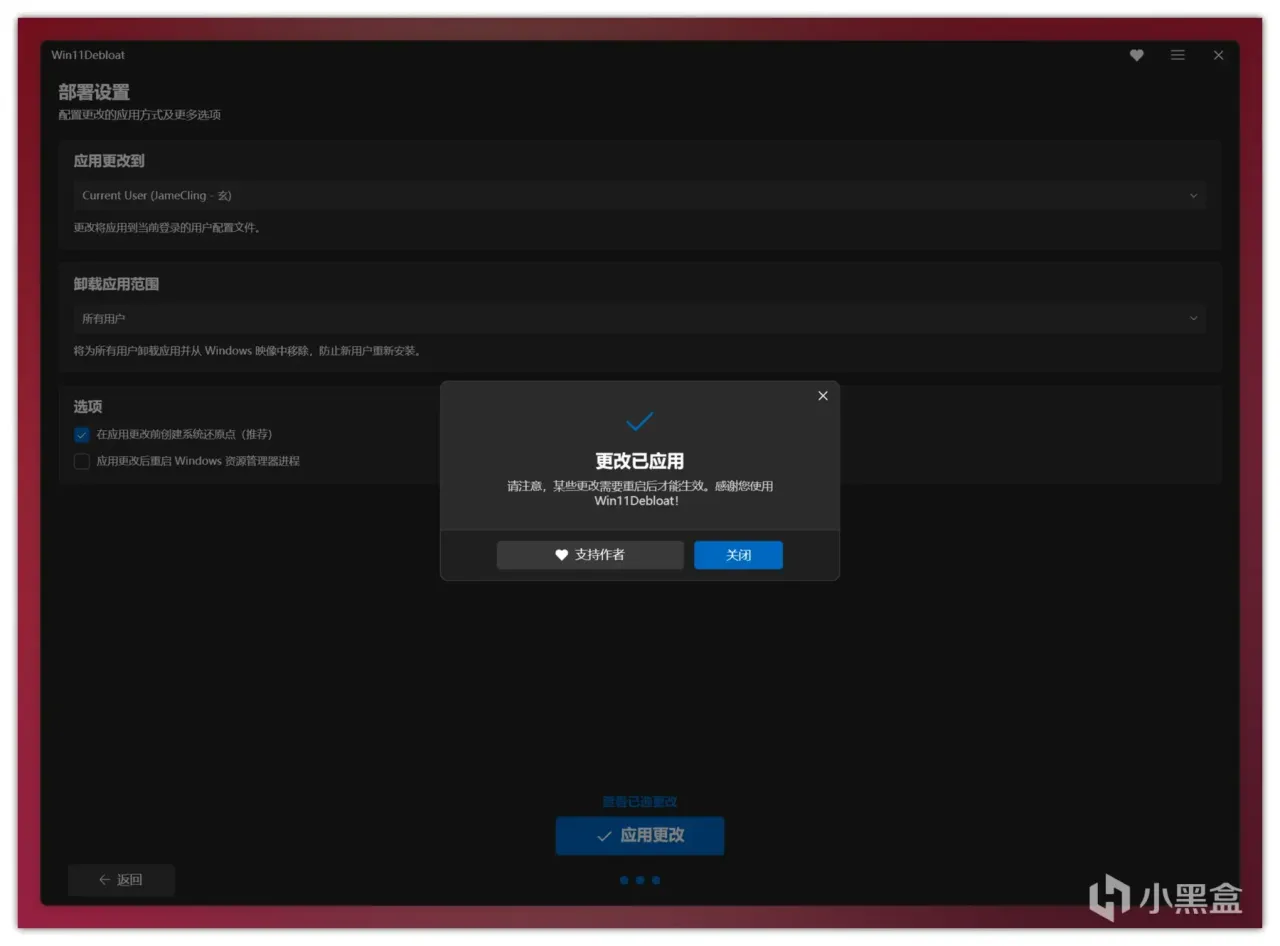Toggle the 在应用更改前创建系统还原点 checkbox
The width and height of the screenshot is (1280, 946).
click(x=82, y=435)
